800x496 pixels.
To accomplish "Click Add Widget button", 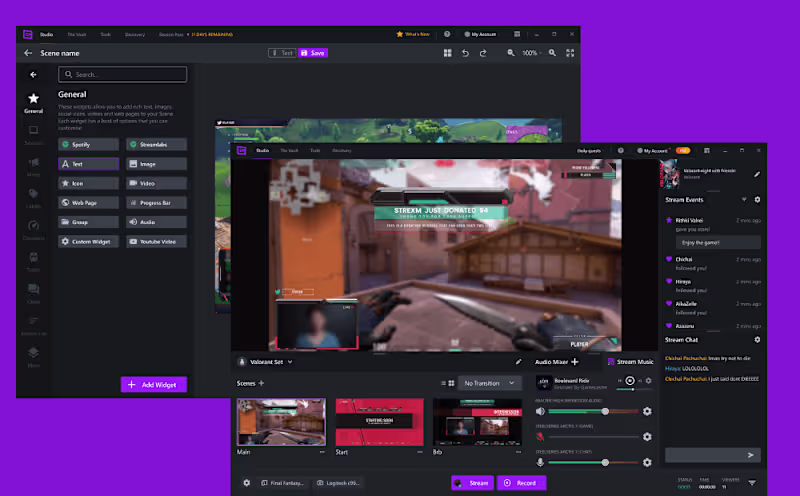I will (x=154, y=385).
